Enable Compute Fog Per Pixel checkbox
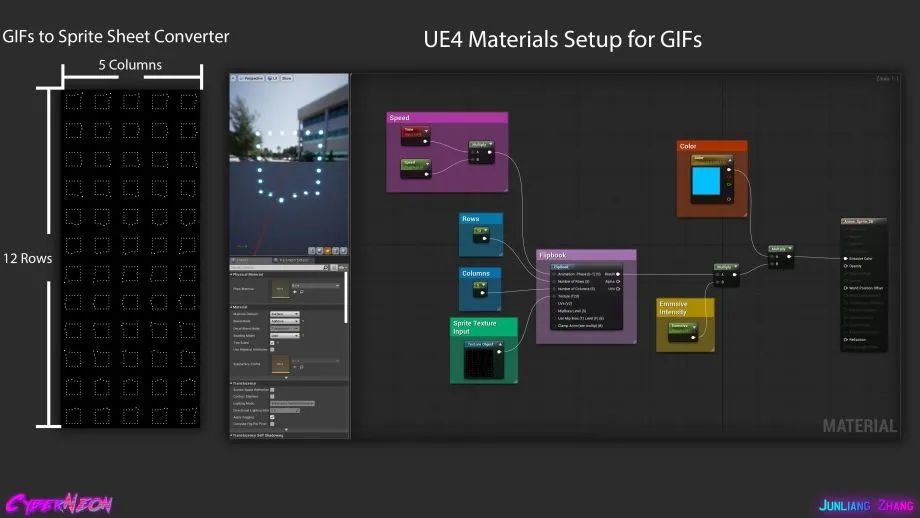This screenshot has width=920, height=518. click(272, 424)
